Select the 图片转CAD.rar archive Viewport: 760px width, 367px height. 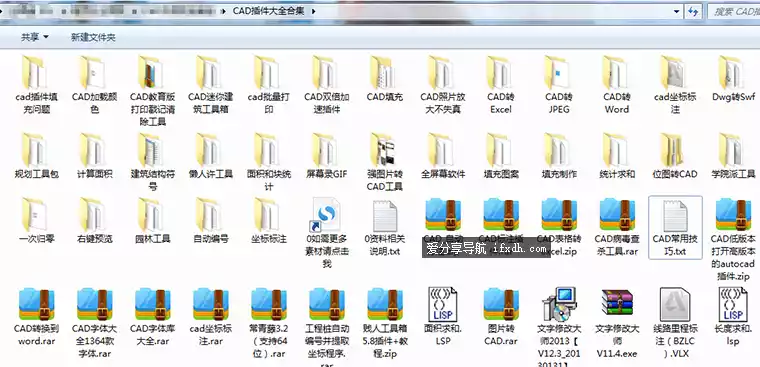point(501,317)
